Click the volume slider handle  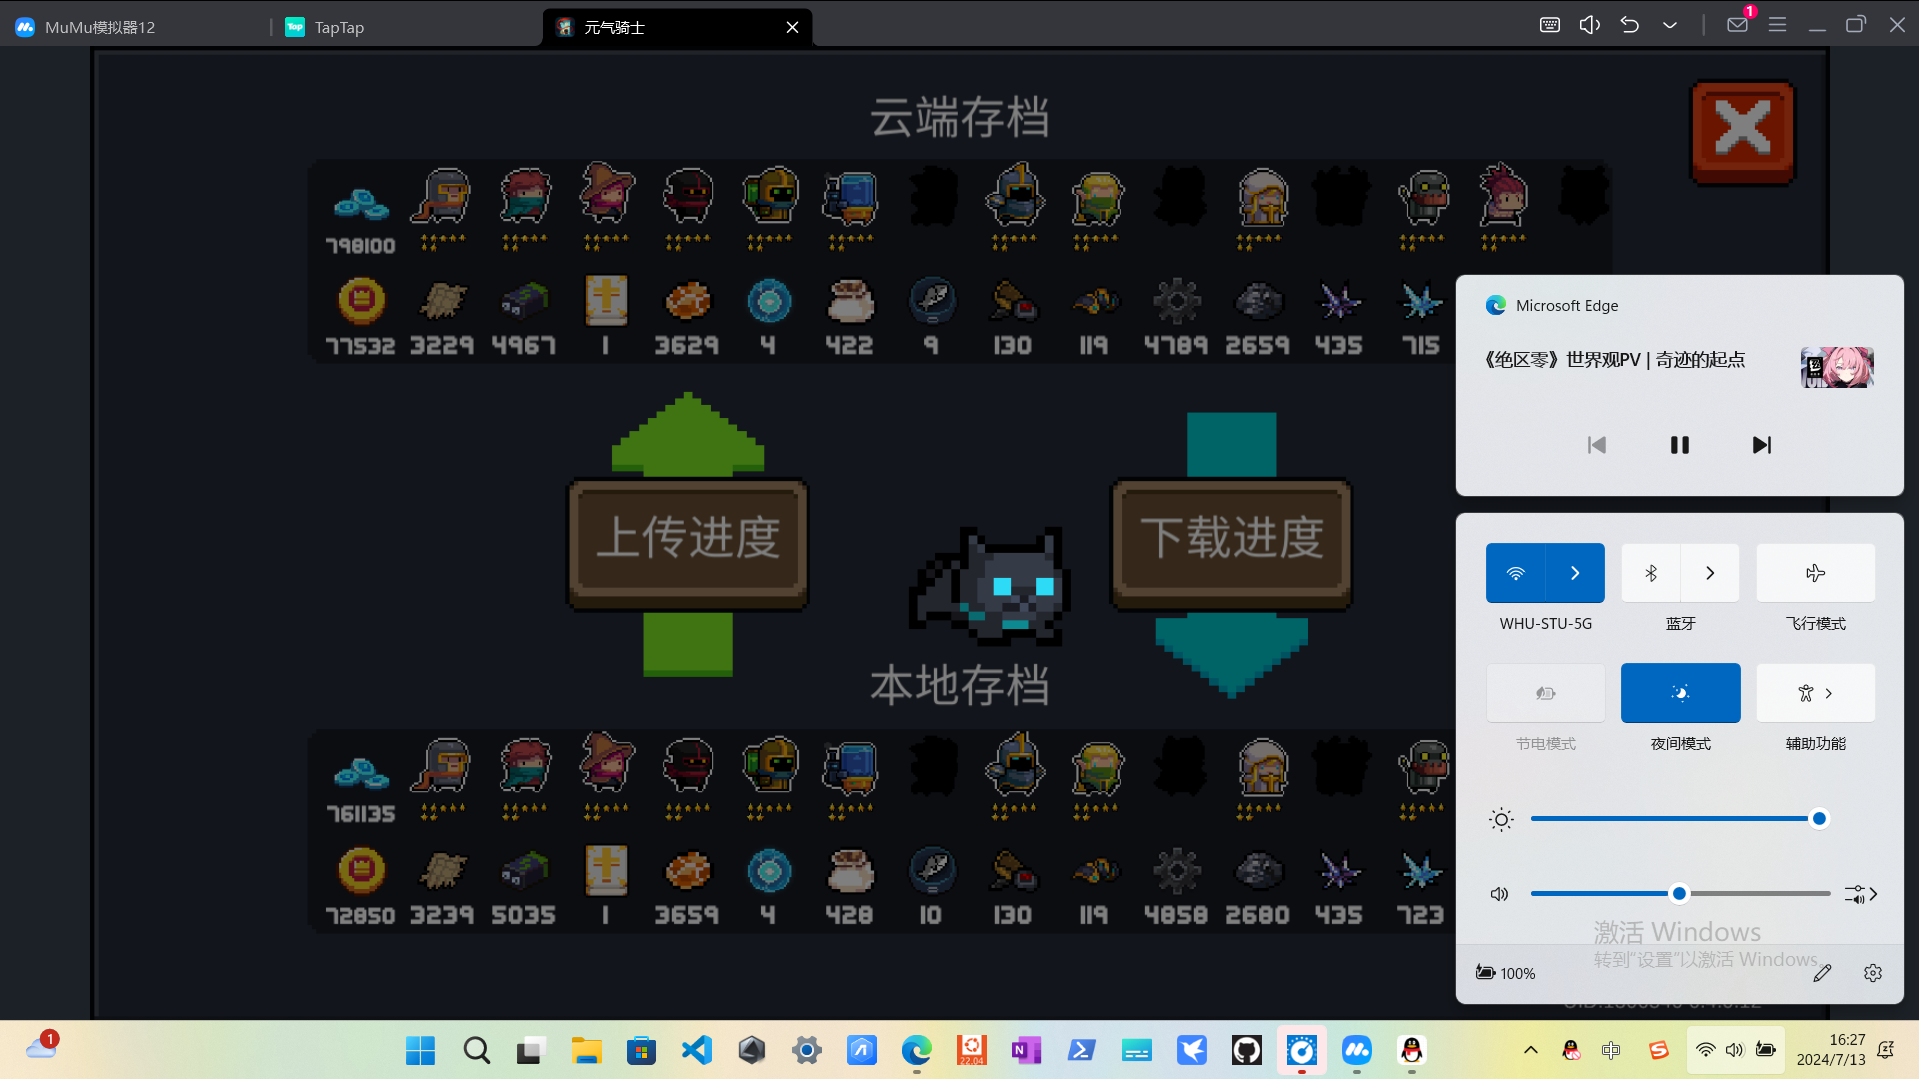click(x=1679, y=894)
